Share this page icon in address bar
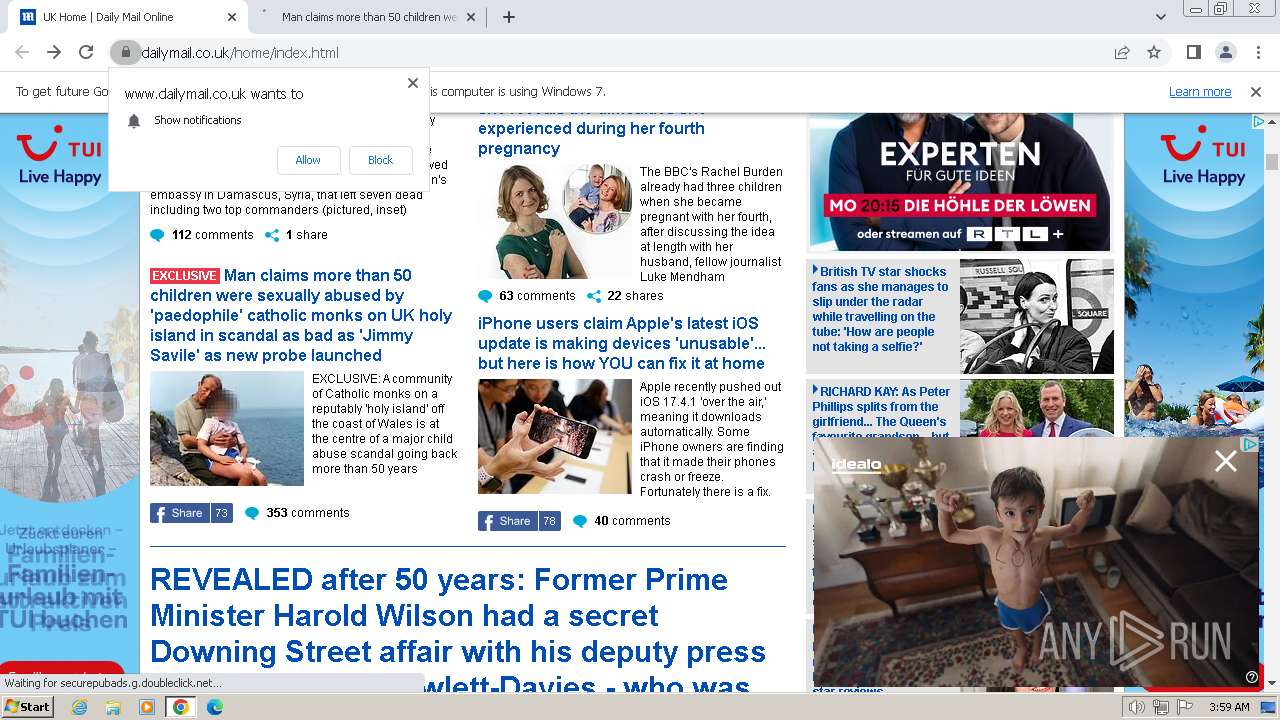1280x720 pixels. tap(1122, 52)
